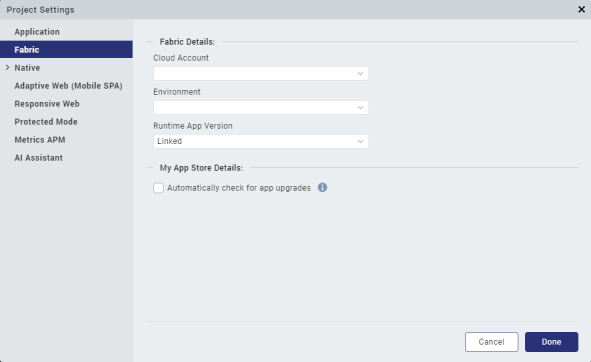This screenshot has height=362, width=591.
Task: Click the Linked value in Runtime App Version
Action: tap(170, 141)
